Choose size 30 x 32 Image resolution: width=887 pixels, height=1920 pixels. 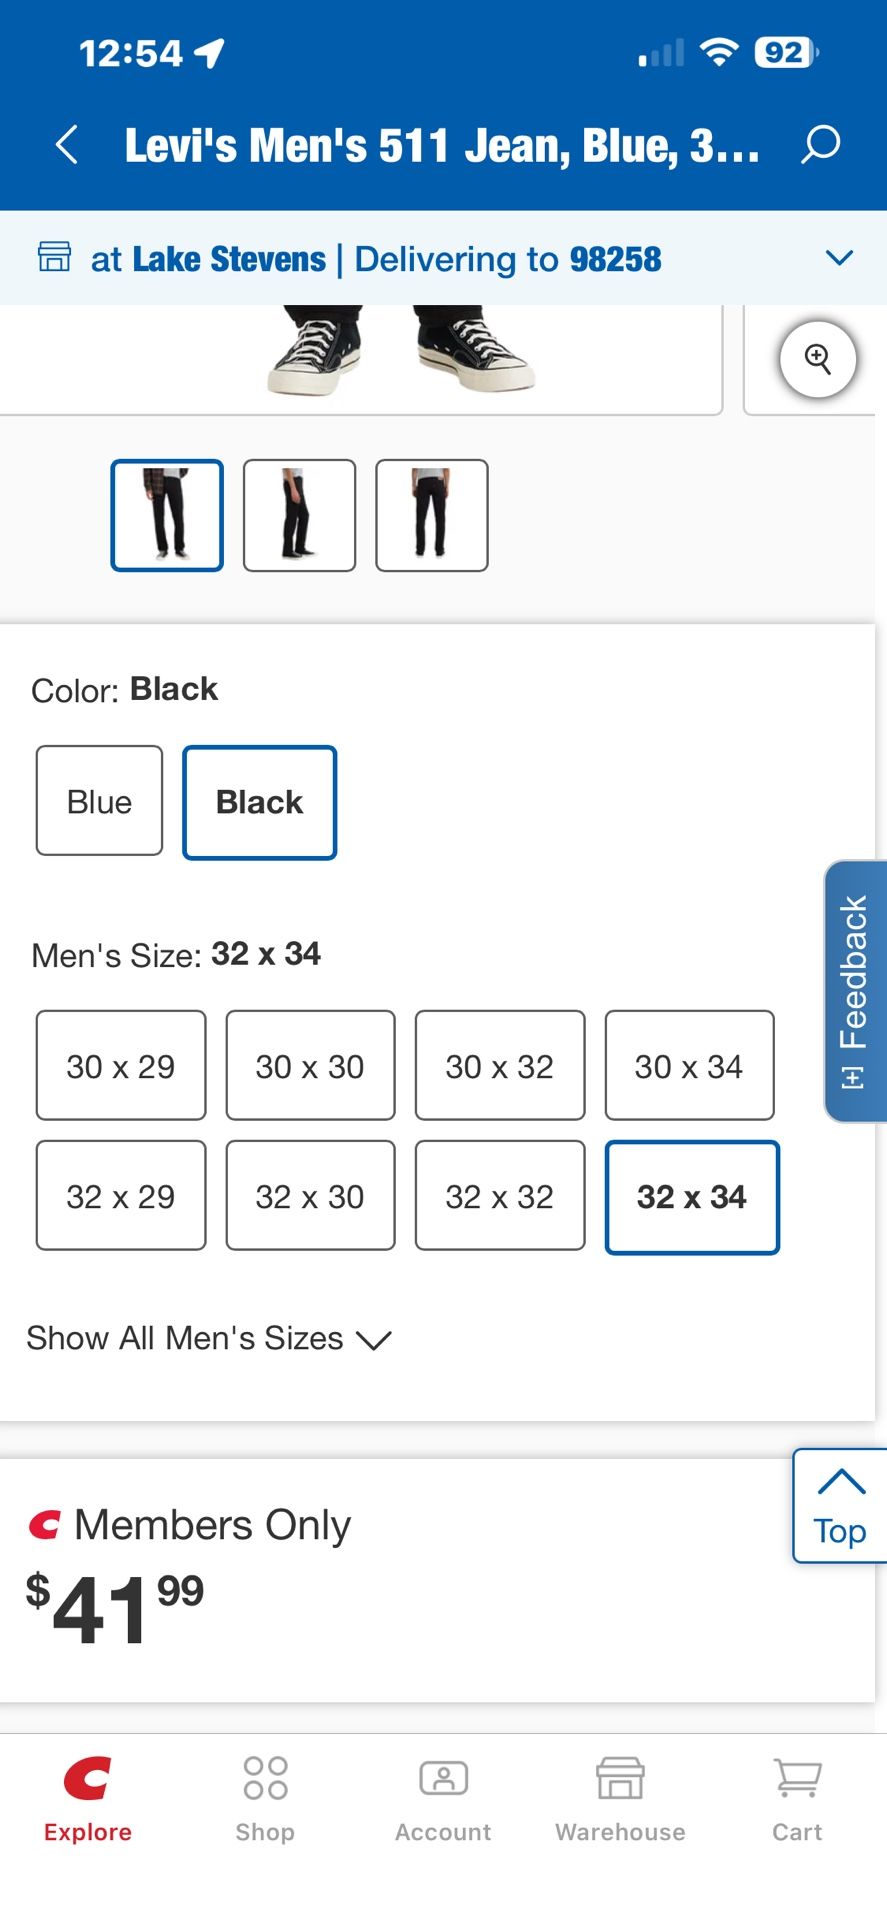pos(500,1066)
